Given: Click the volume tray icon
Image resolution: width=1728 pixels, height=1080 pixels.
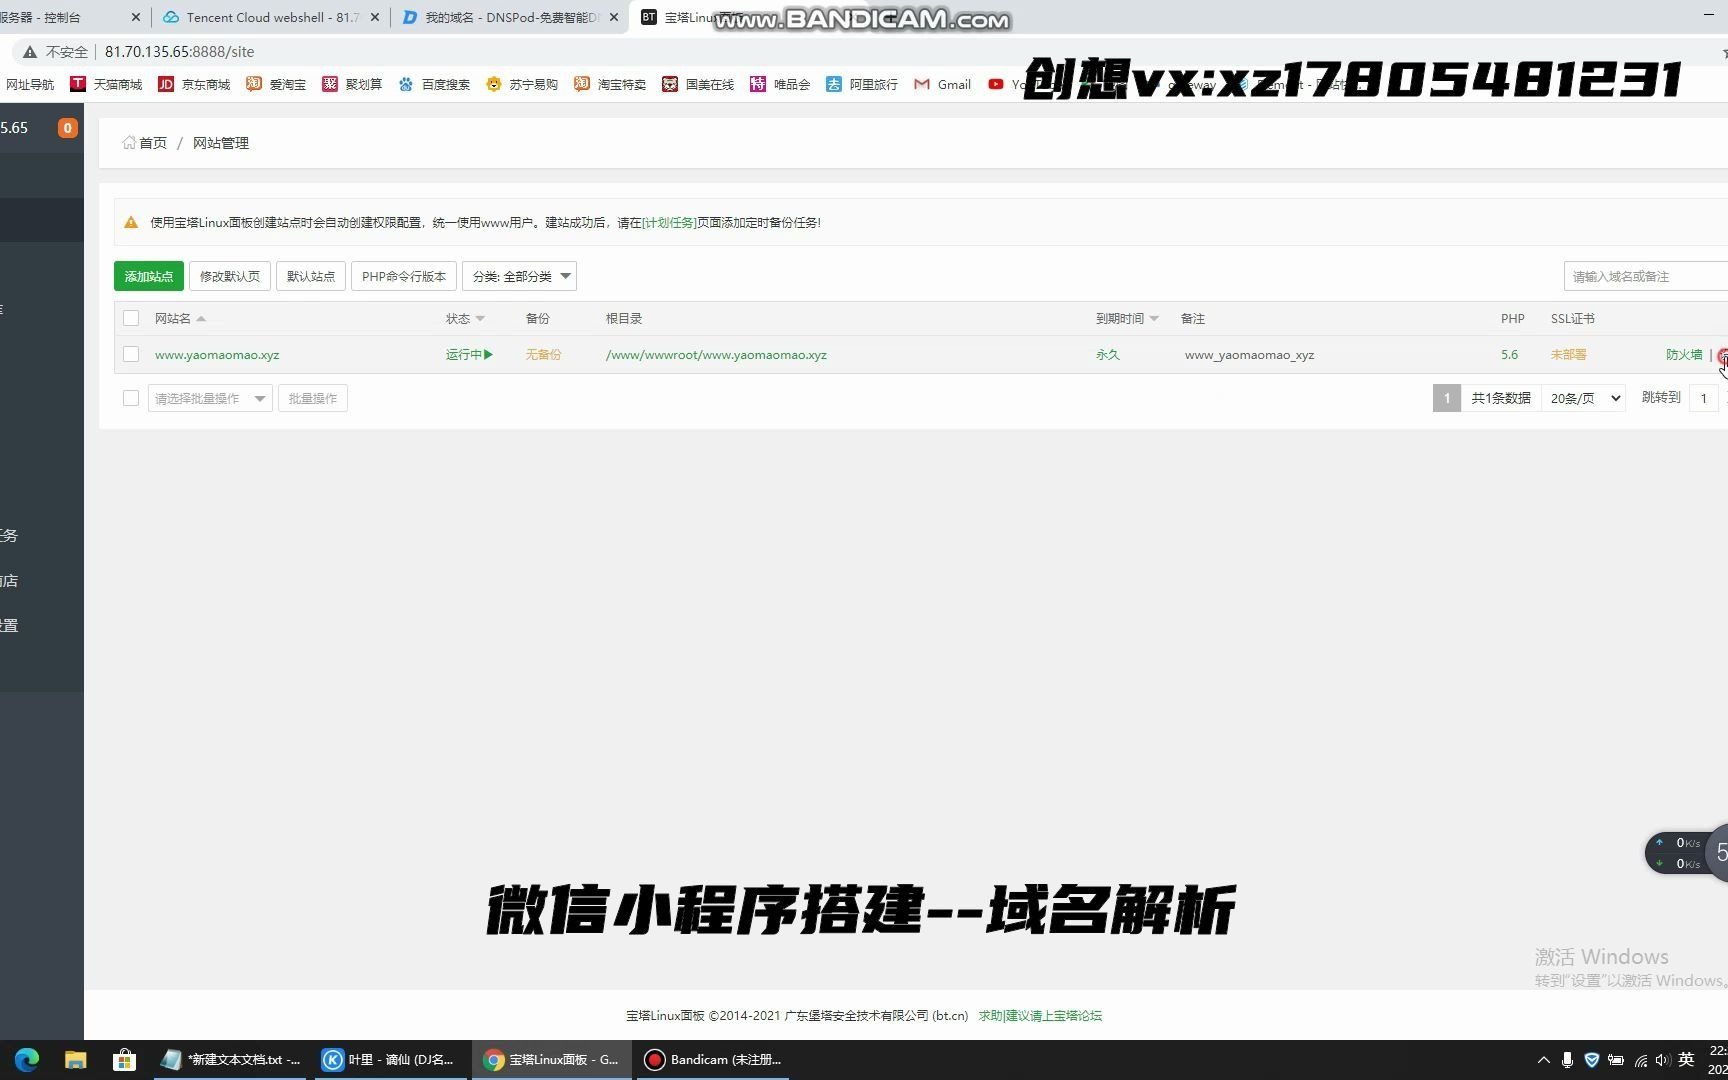Looking at the screenshot, I should tap(1662, 1060).
